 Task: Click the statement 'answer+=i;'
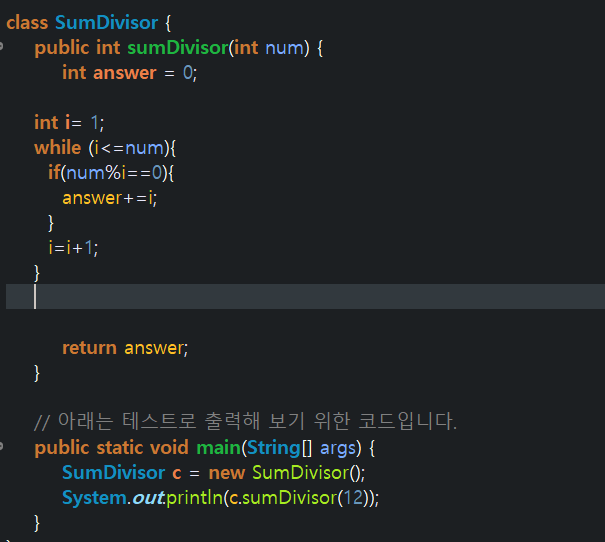coord(110,198)
